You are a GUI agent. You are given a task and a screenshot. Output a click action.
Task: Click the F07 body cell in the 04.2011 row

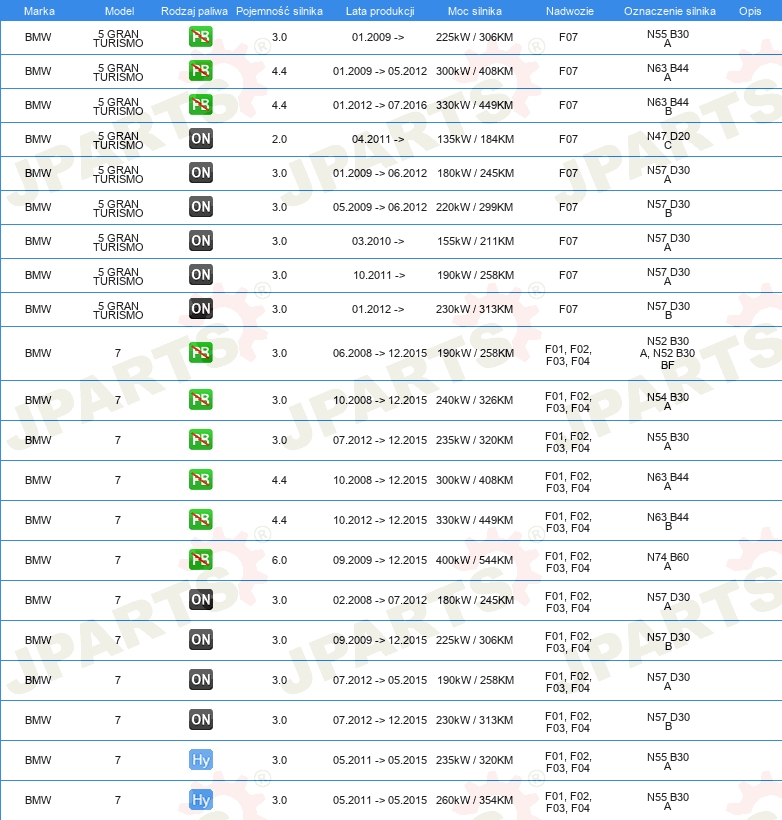point(568,139)
